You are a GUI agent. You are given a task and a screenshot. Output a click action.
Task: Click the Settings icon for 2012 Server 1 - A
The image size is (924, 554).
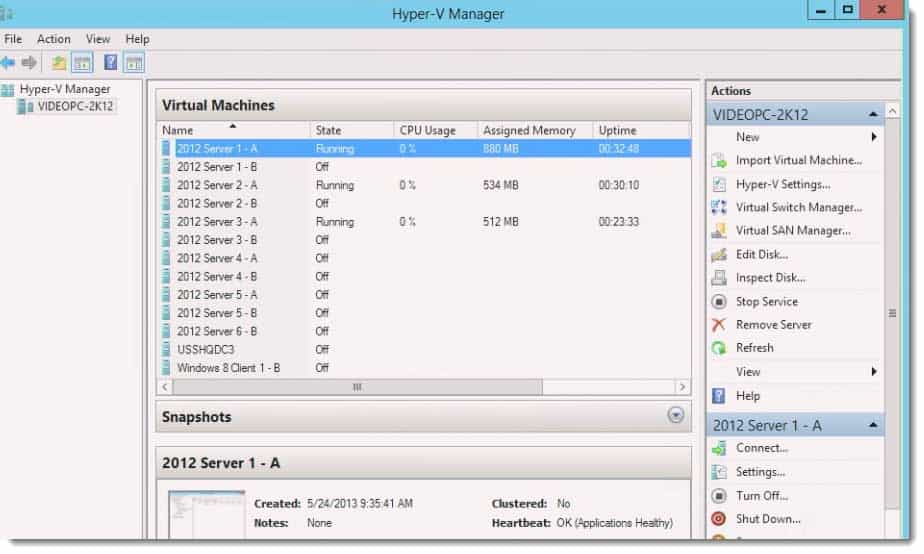719,472
